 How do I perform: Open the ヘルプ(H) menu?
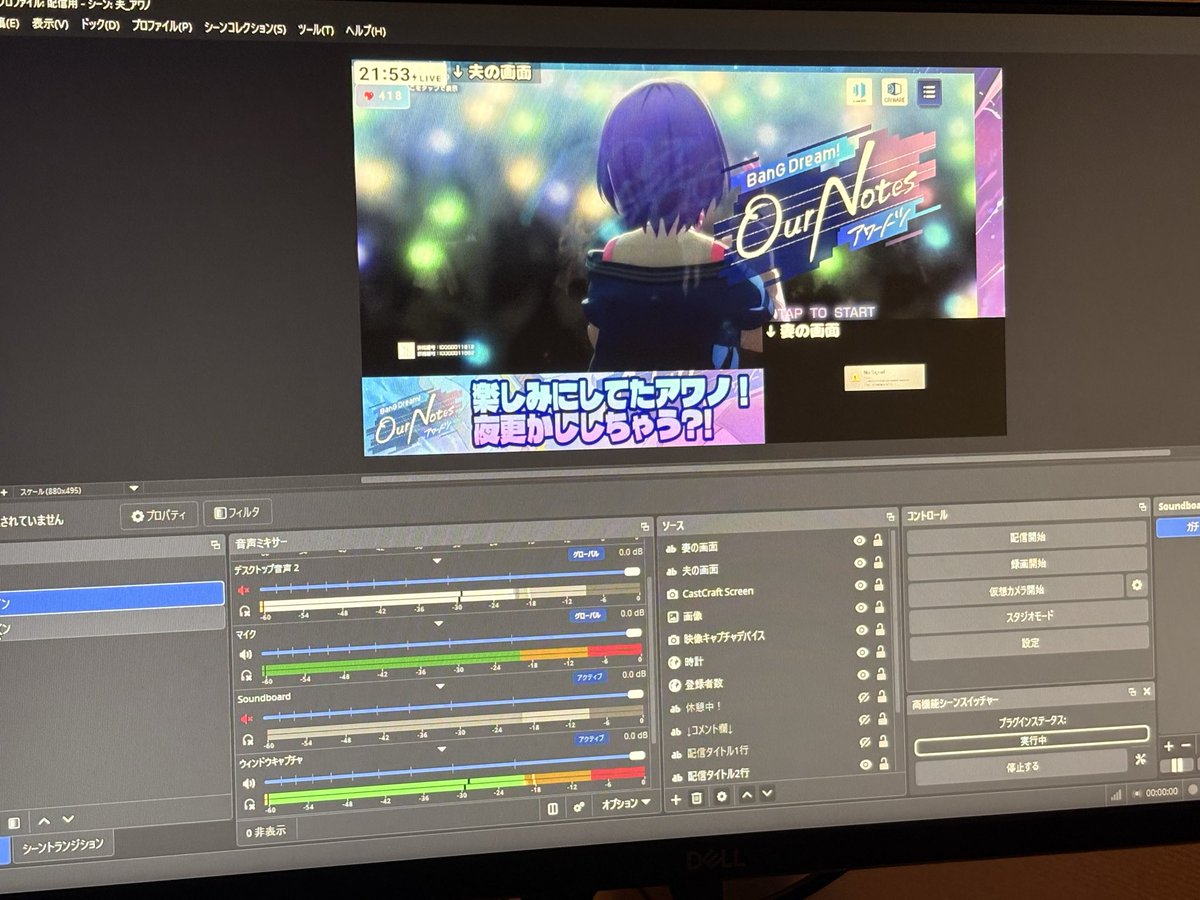[x=365, y=31]
